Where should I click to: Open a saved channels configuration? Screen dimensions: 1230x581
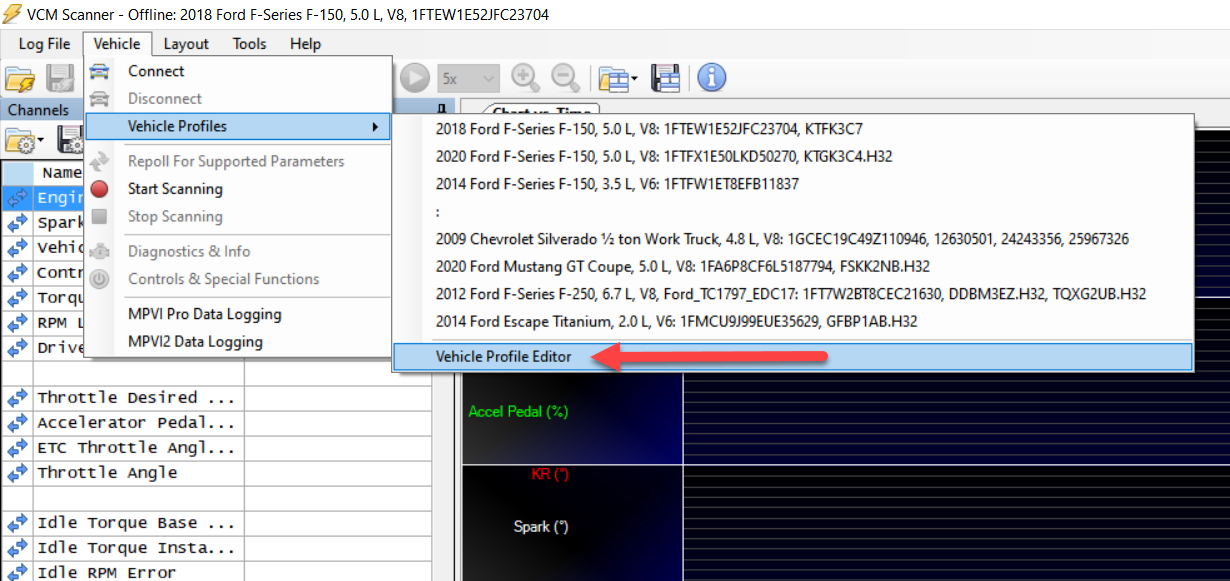(x=22, y=141)
